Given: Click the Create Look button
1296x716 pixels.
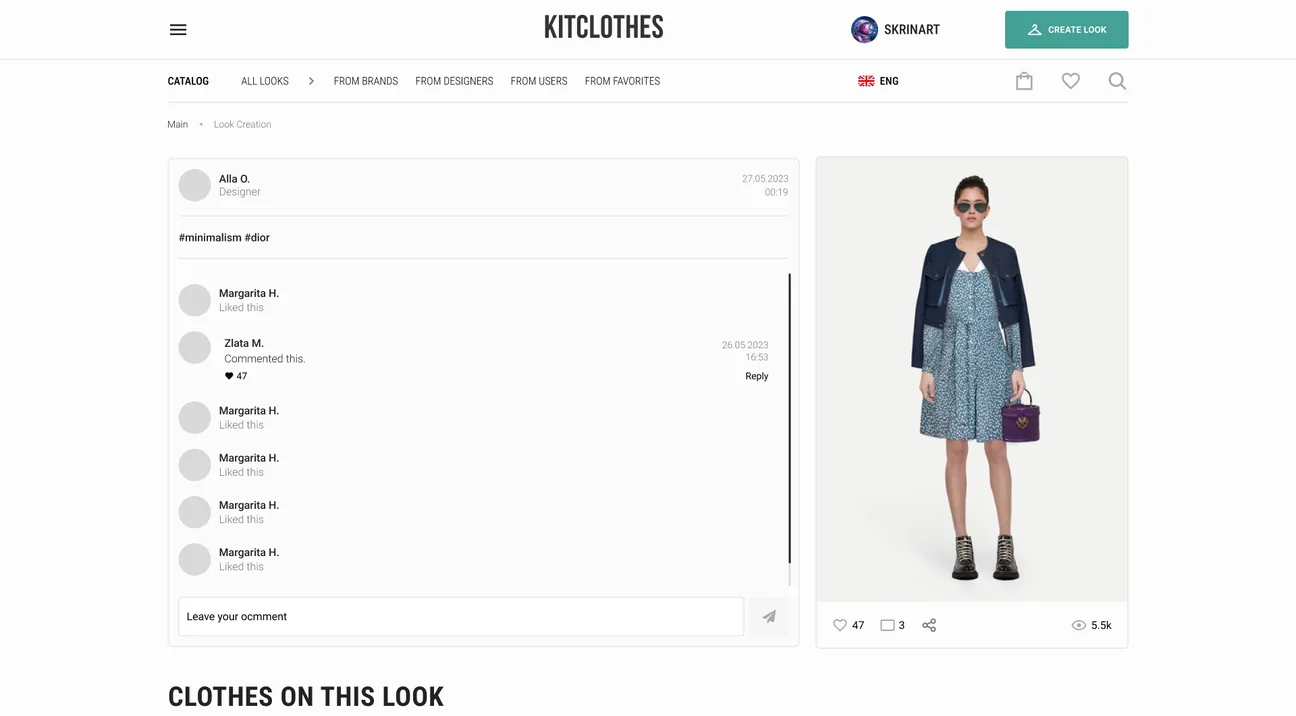Looking at the screenshot, I should pos(1066,30).
